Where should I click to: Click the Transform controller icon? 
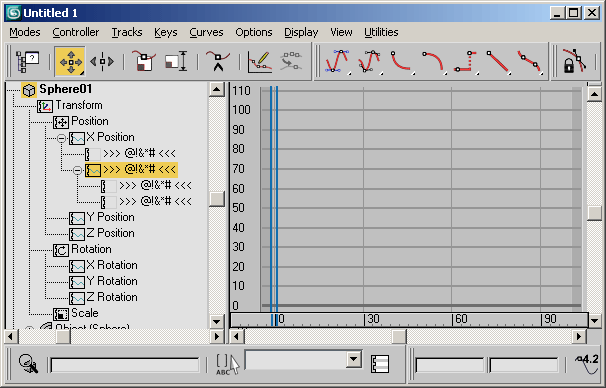pyautogui.click(x=45, y=106)
